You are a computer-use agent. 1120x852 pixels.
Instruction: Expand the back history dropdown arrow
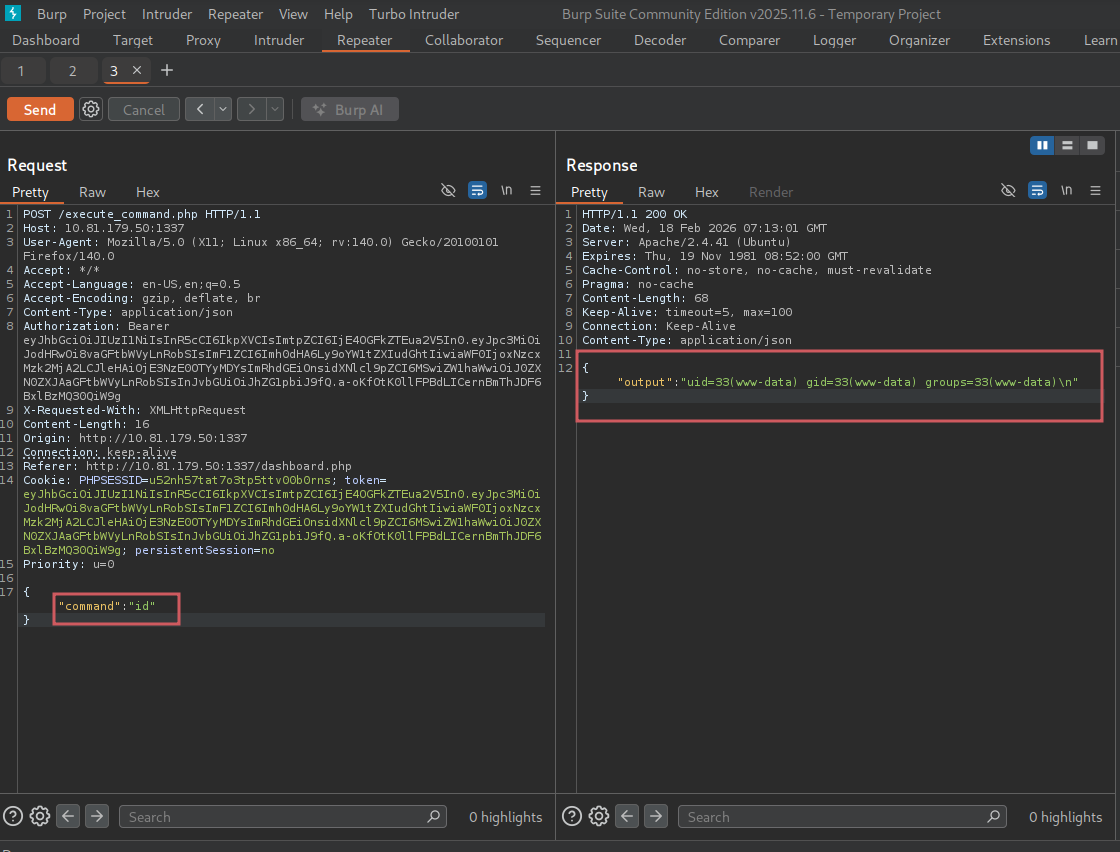[223, 110]
